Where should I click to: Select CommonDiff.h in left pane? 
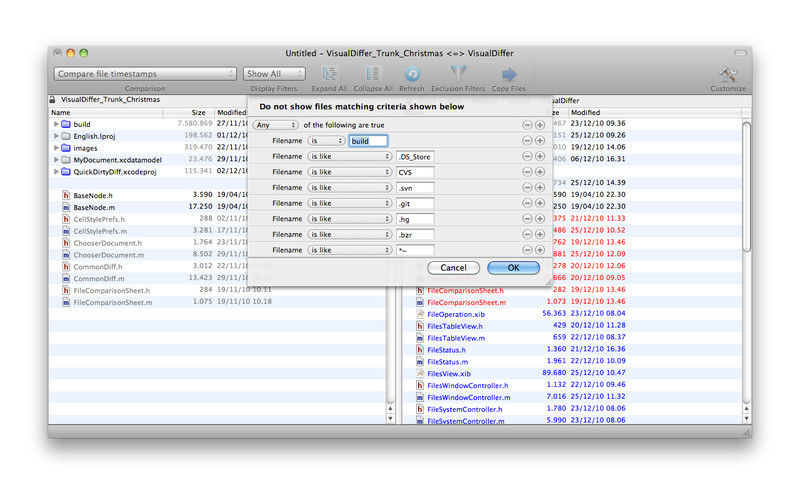coord(98,266)
